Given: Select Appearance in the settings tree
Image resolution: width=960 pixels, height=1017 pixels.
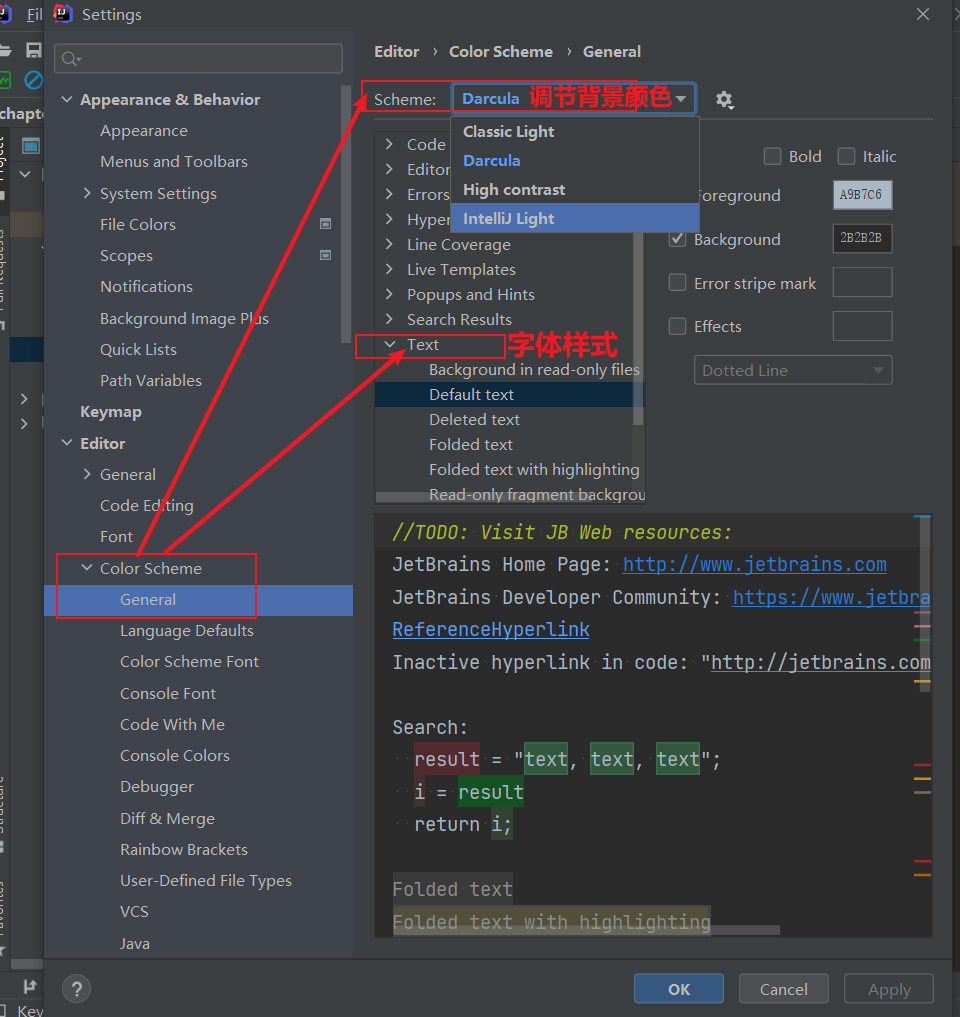Looking at the screenshot, I should (x=144, y=131).
